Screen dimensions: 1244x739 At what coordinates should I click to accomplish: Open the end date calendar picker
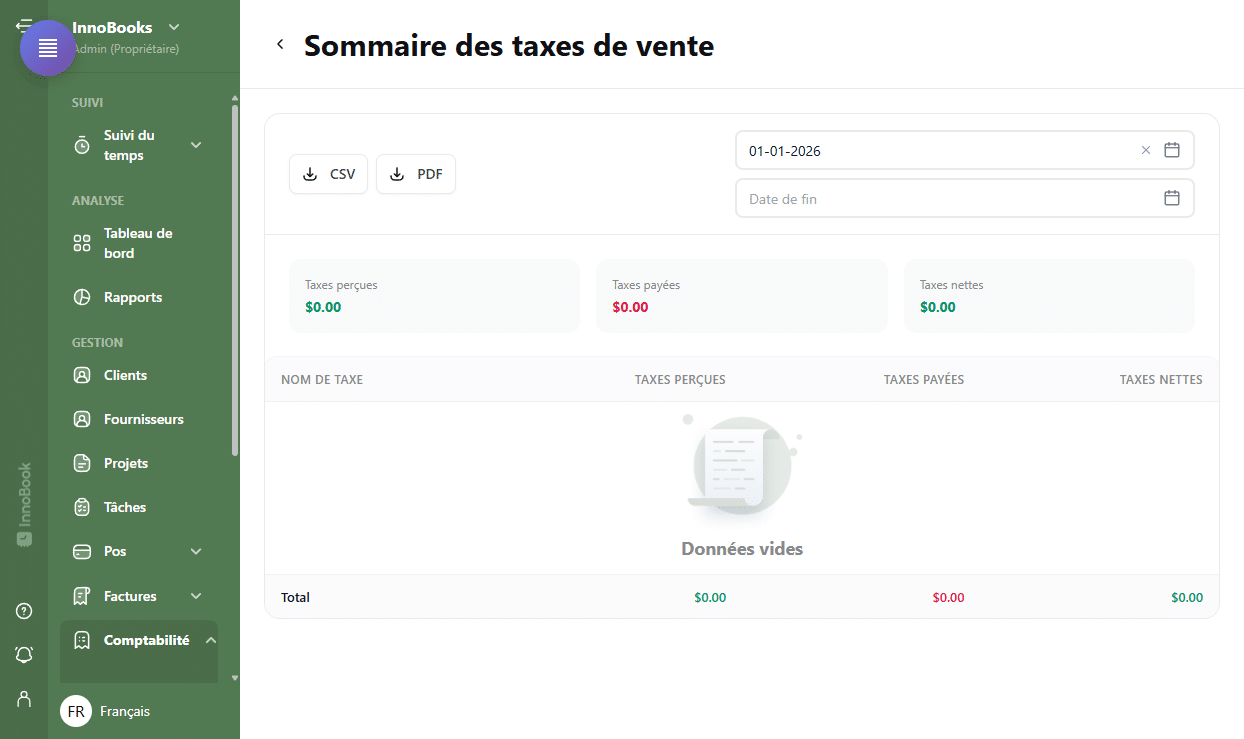click(x=1172, y=198)
